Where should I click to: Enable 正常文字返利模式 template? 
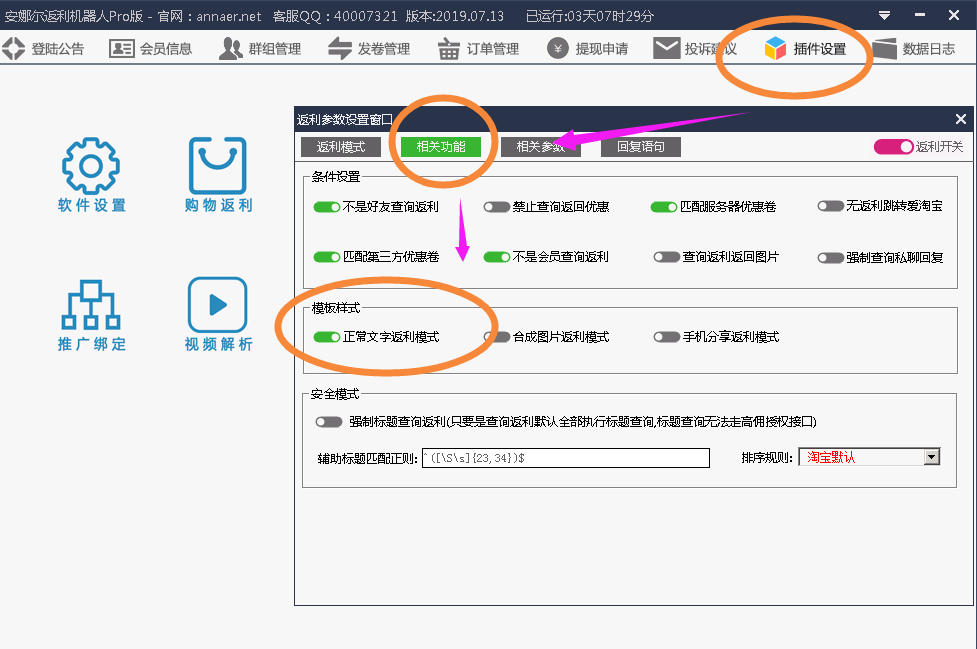pyautogui.click(x=326, y=337)
